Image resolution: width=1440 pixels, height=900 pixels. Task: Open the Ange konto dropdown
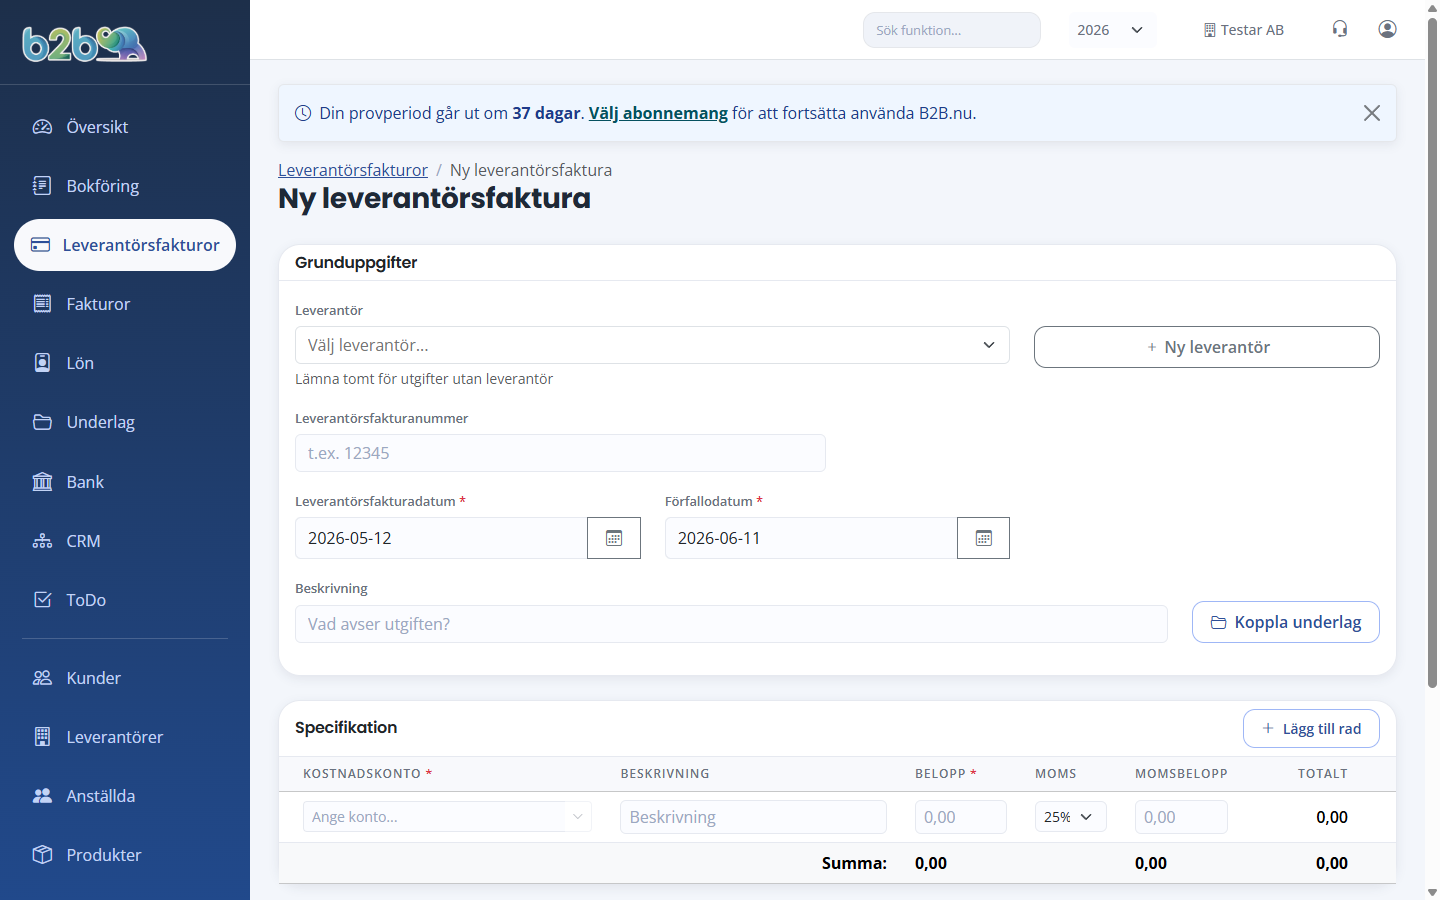447,817
